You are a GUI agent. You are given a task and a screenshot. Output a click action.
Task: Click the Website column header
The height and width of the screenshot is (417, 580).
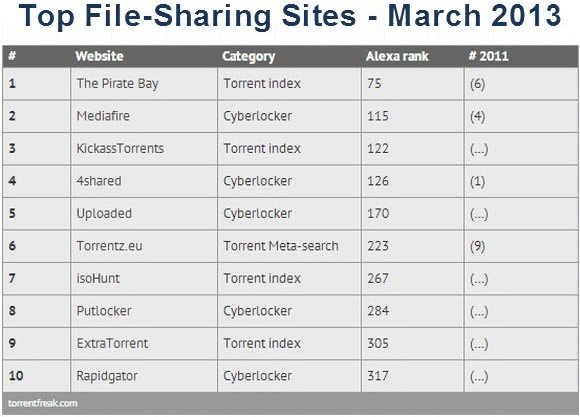pyautogui.click(x=99, y=56)
